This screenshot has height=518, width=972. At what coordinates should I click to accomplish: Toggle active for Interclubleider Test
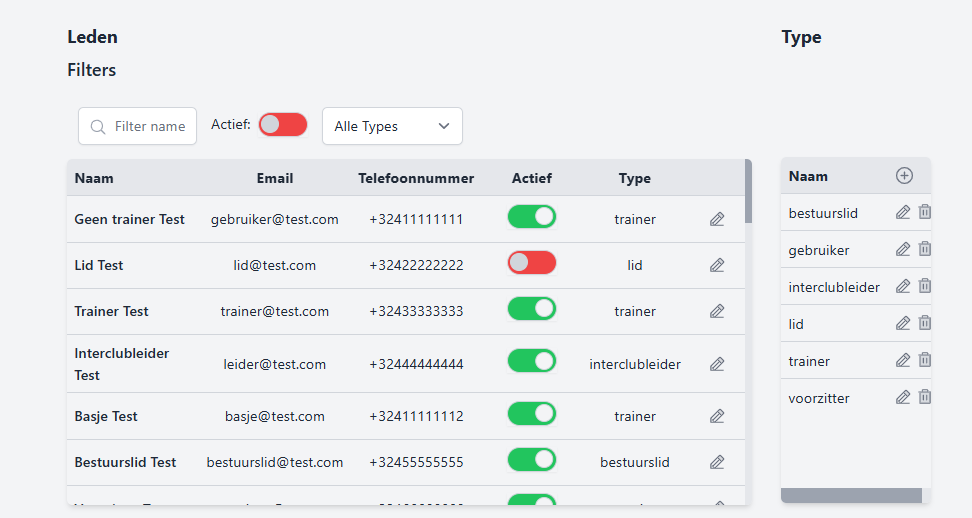coord(532,361)
